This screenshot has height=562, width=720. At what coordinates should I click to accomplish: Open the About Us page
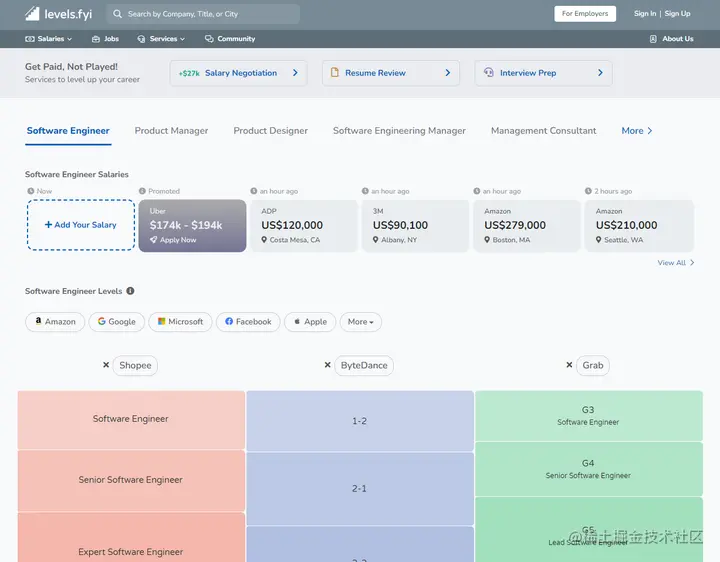tap(671, 39)
